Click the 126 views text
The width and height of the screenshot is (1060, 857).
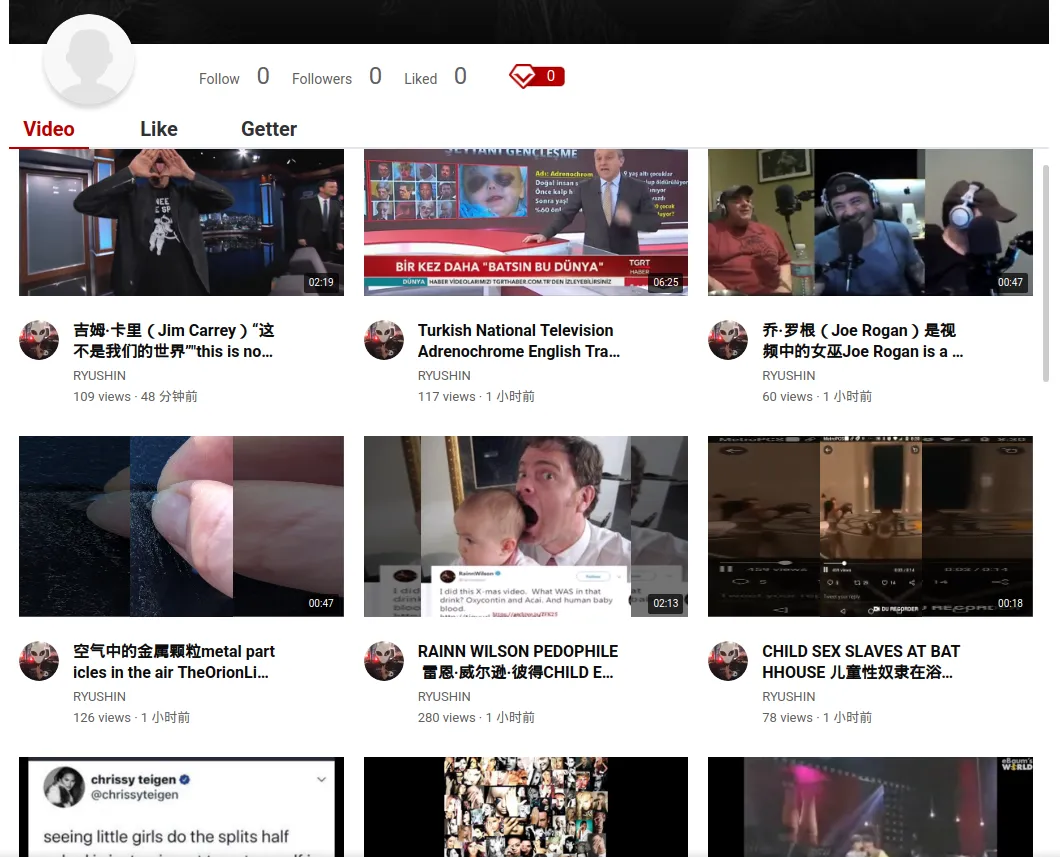[102, 718]
